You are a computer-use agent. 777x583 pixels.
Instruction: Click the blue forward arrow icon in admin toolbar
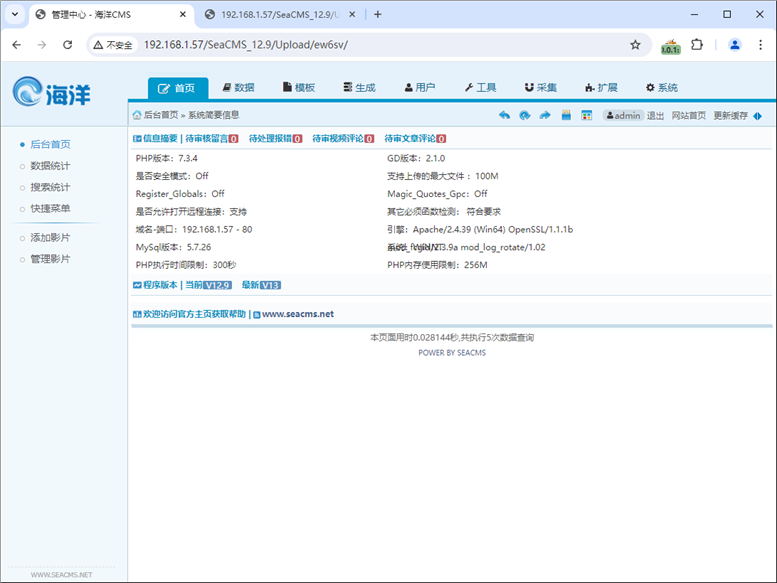[545, 116]
